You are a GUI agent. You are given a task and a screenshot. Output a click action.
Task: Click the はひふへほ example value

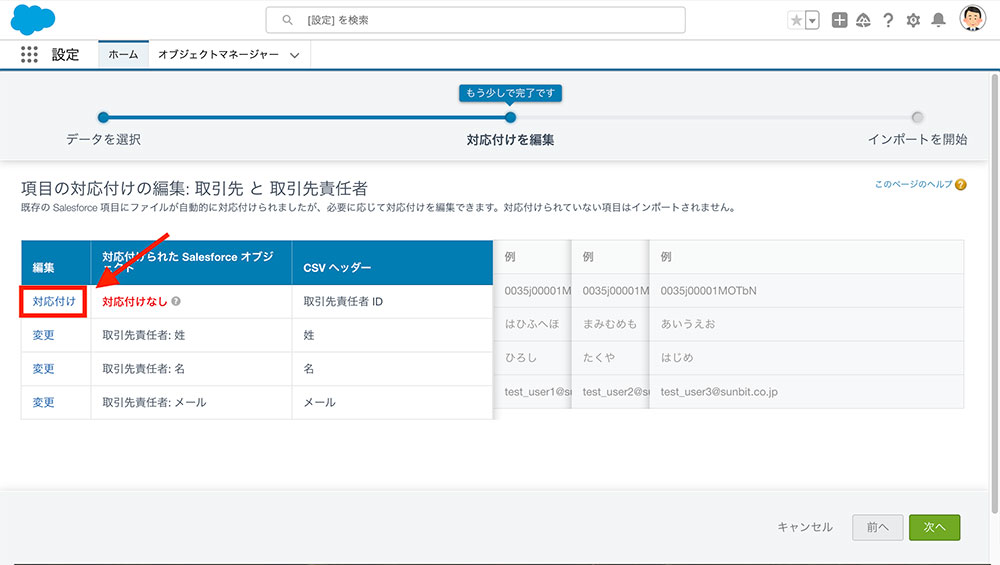click(532, 324)
